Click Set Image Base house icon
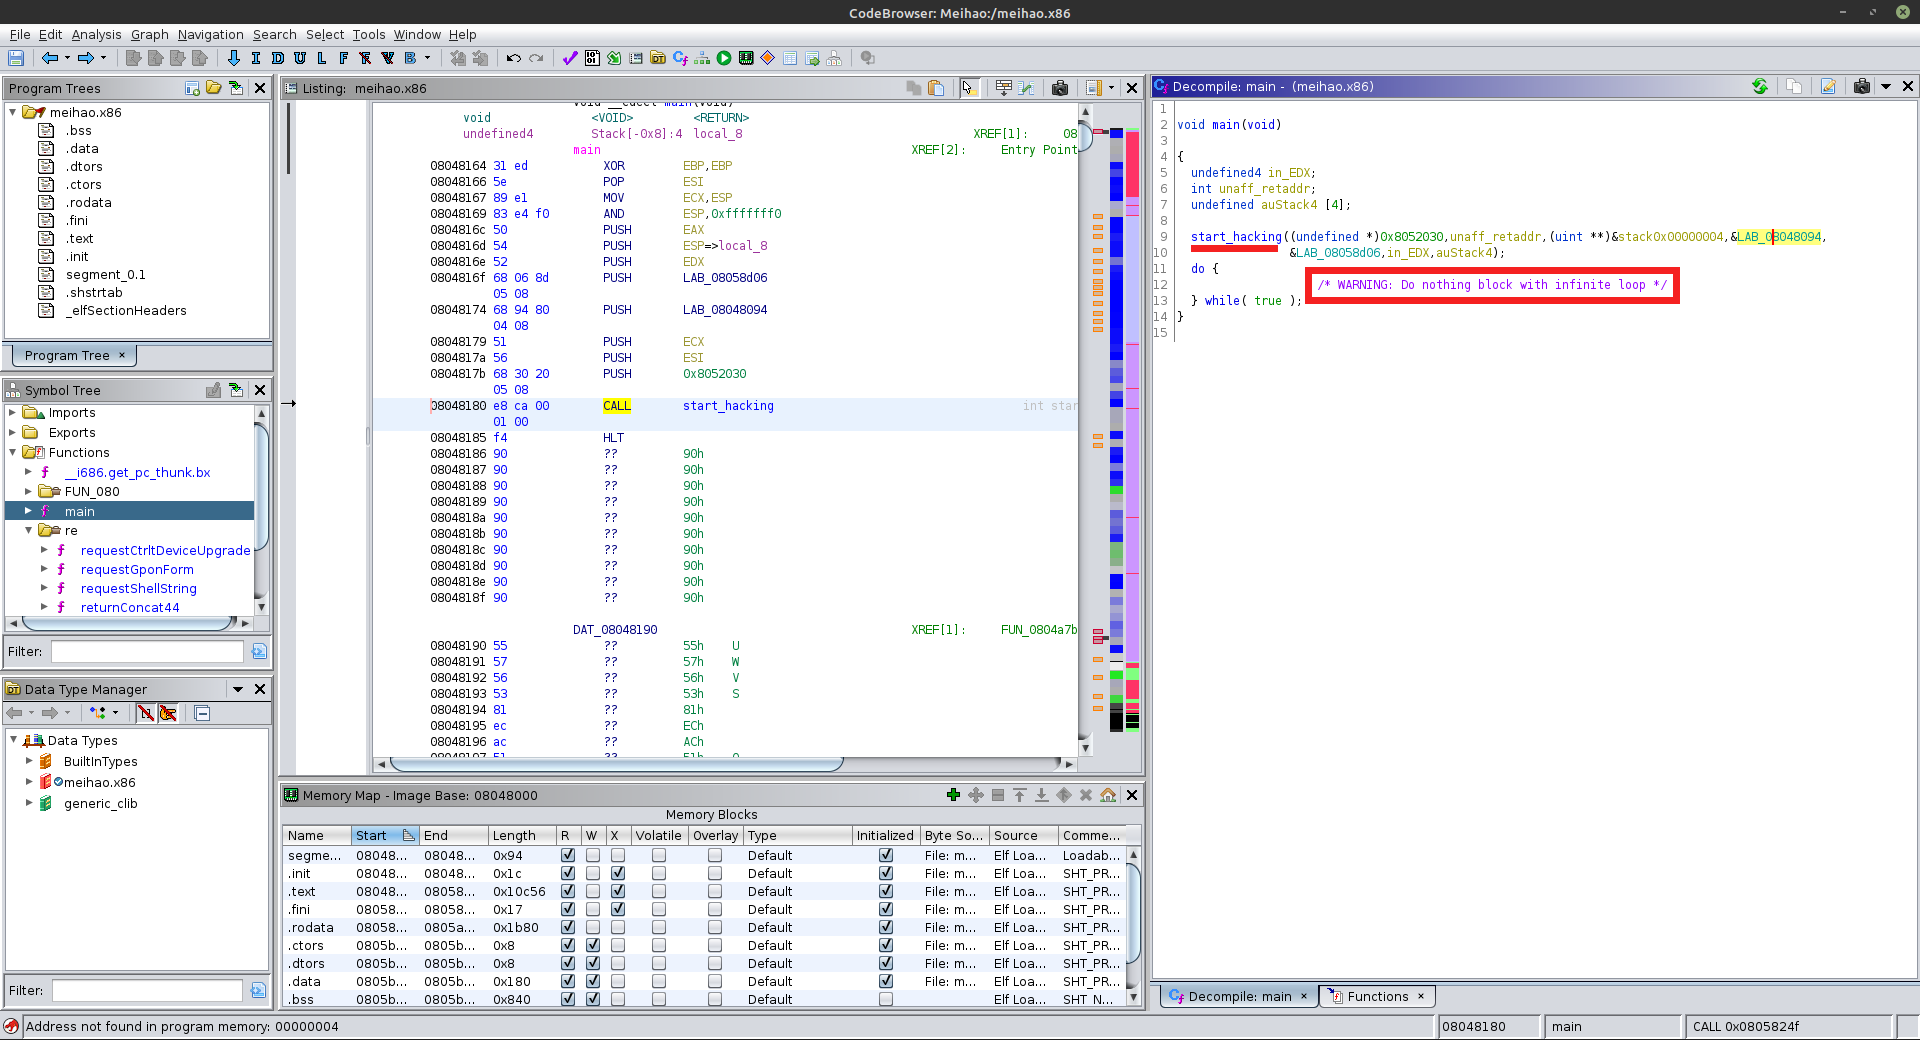Screen dimensions: 1920x1040 pyautogui.click(x=1108, y=795)
